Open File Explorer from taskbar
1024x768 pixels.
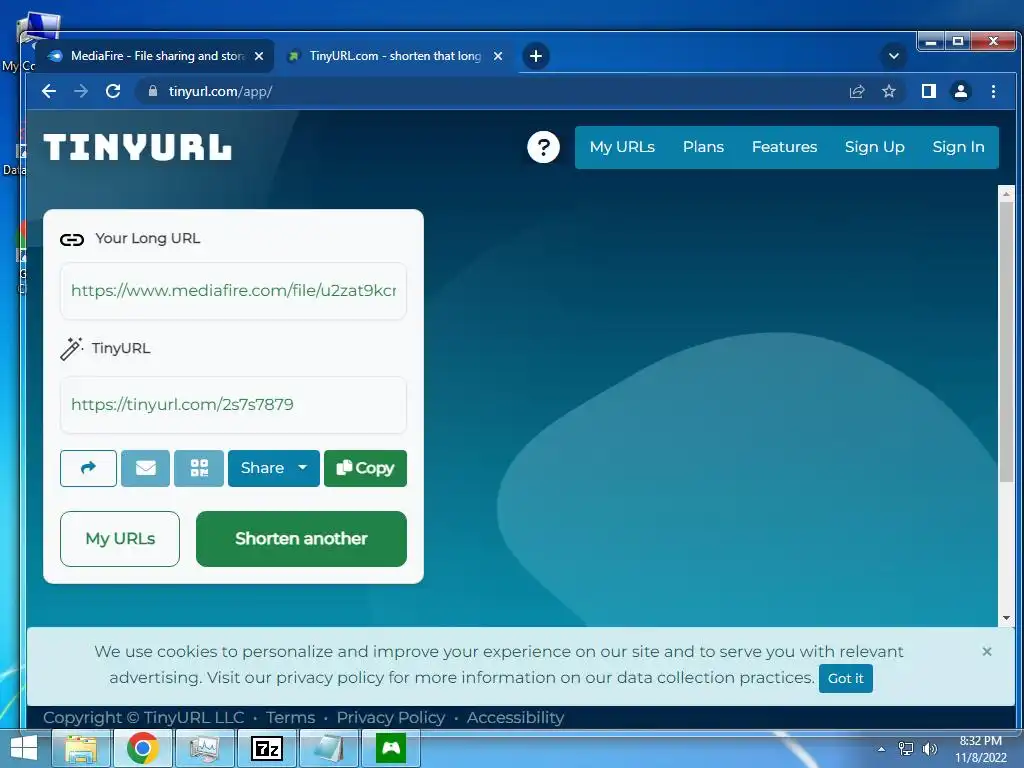click(x=81, y=748)
